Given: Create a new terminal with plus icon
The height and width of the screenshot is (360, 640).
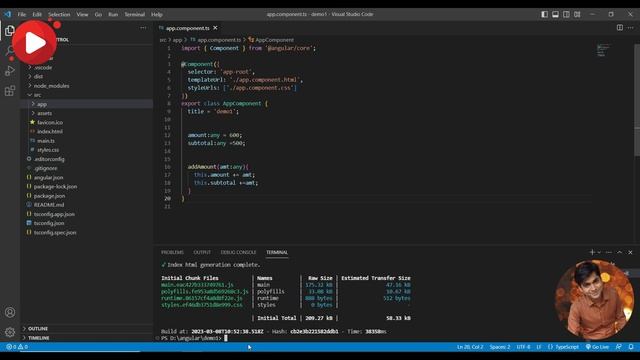Looking at the screenshot, I should point(592,252).
